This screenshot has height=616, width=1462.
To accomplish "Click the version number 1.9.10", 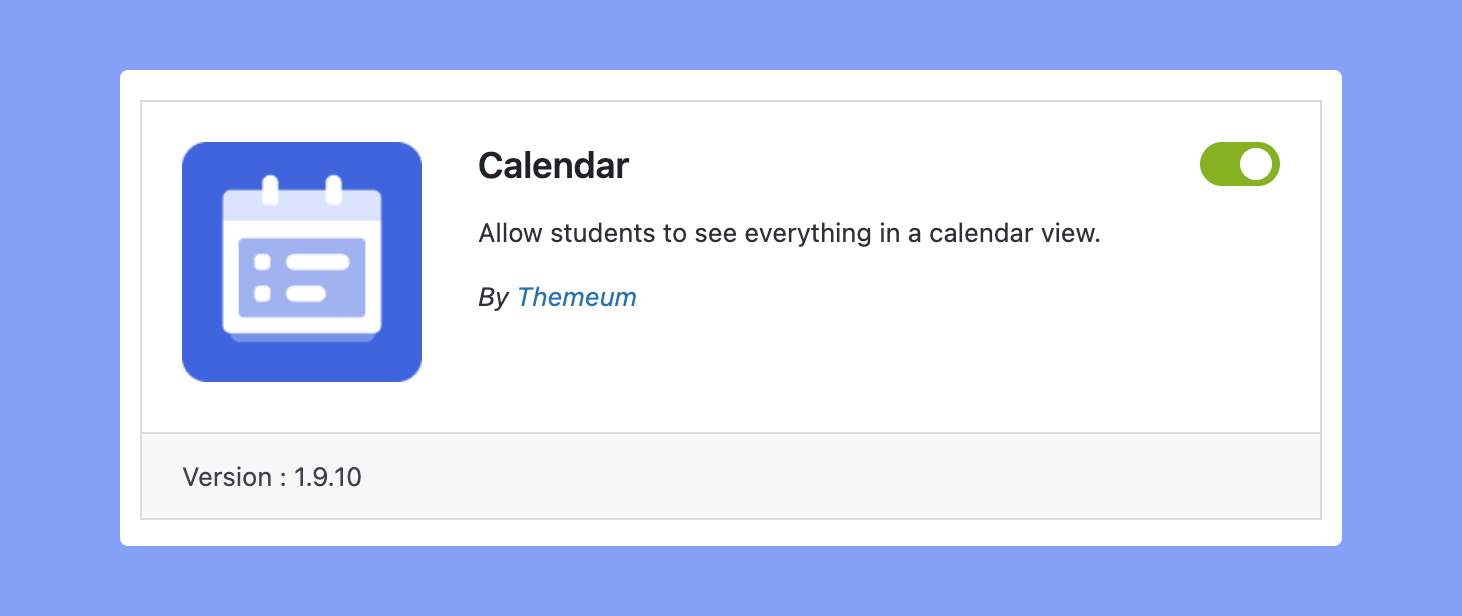I will (328, 477).
